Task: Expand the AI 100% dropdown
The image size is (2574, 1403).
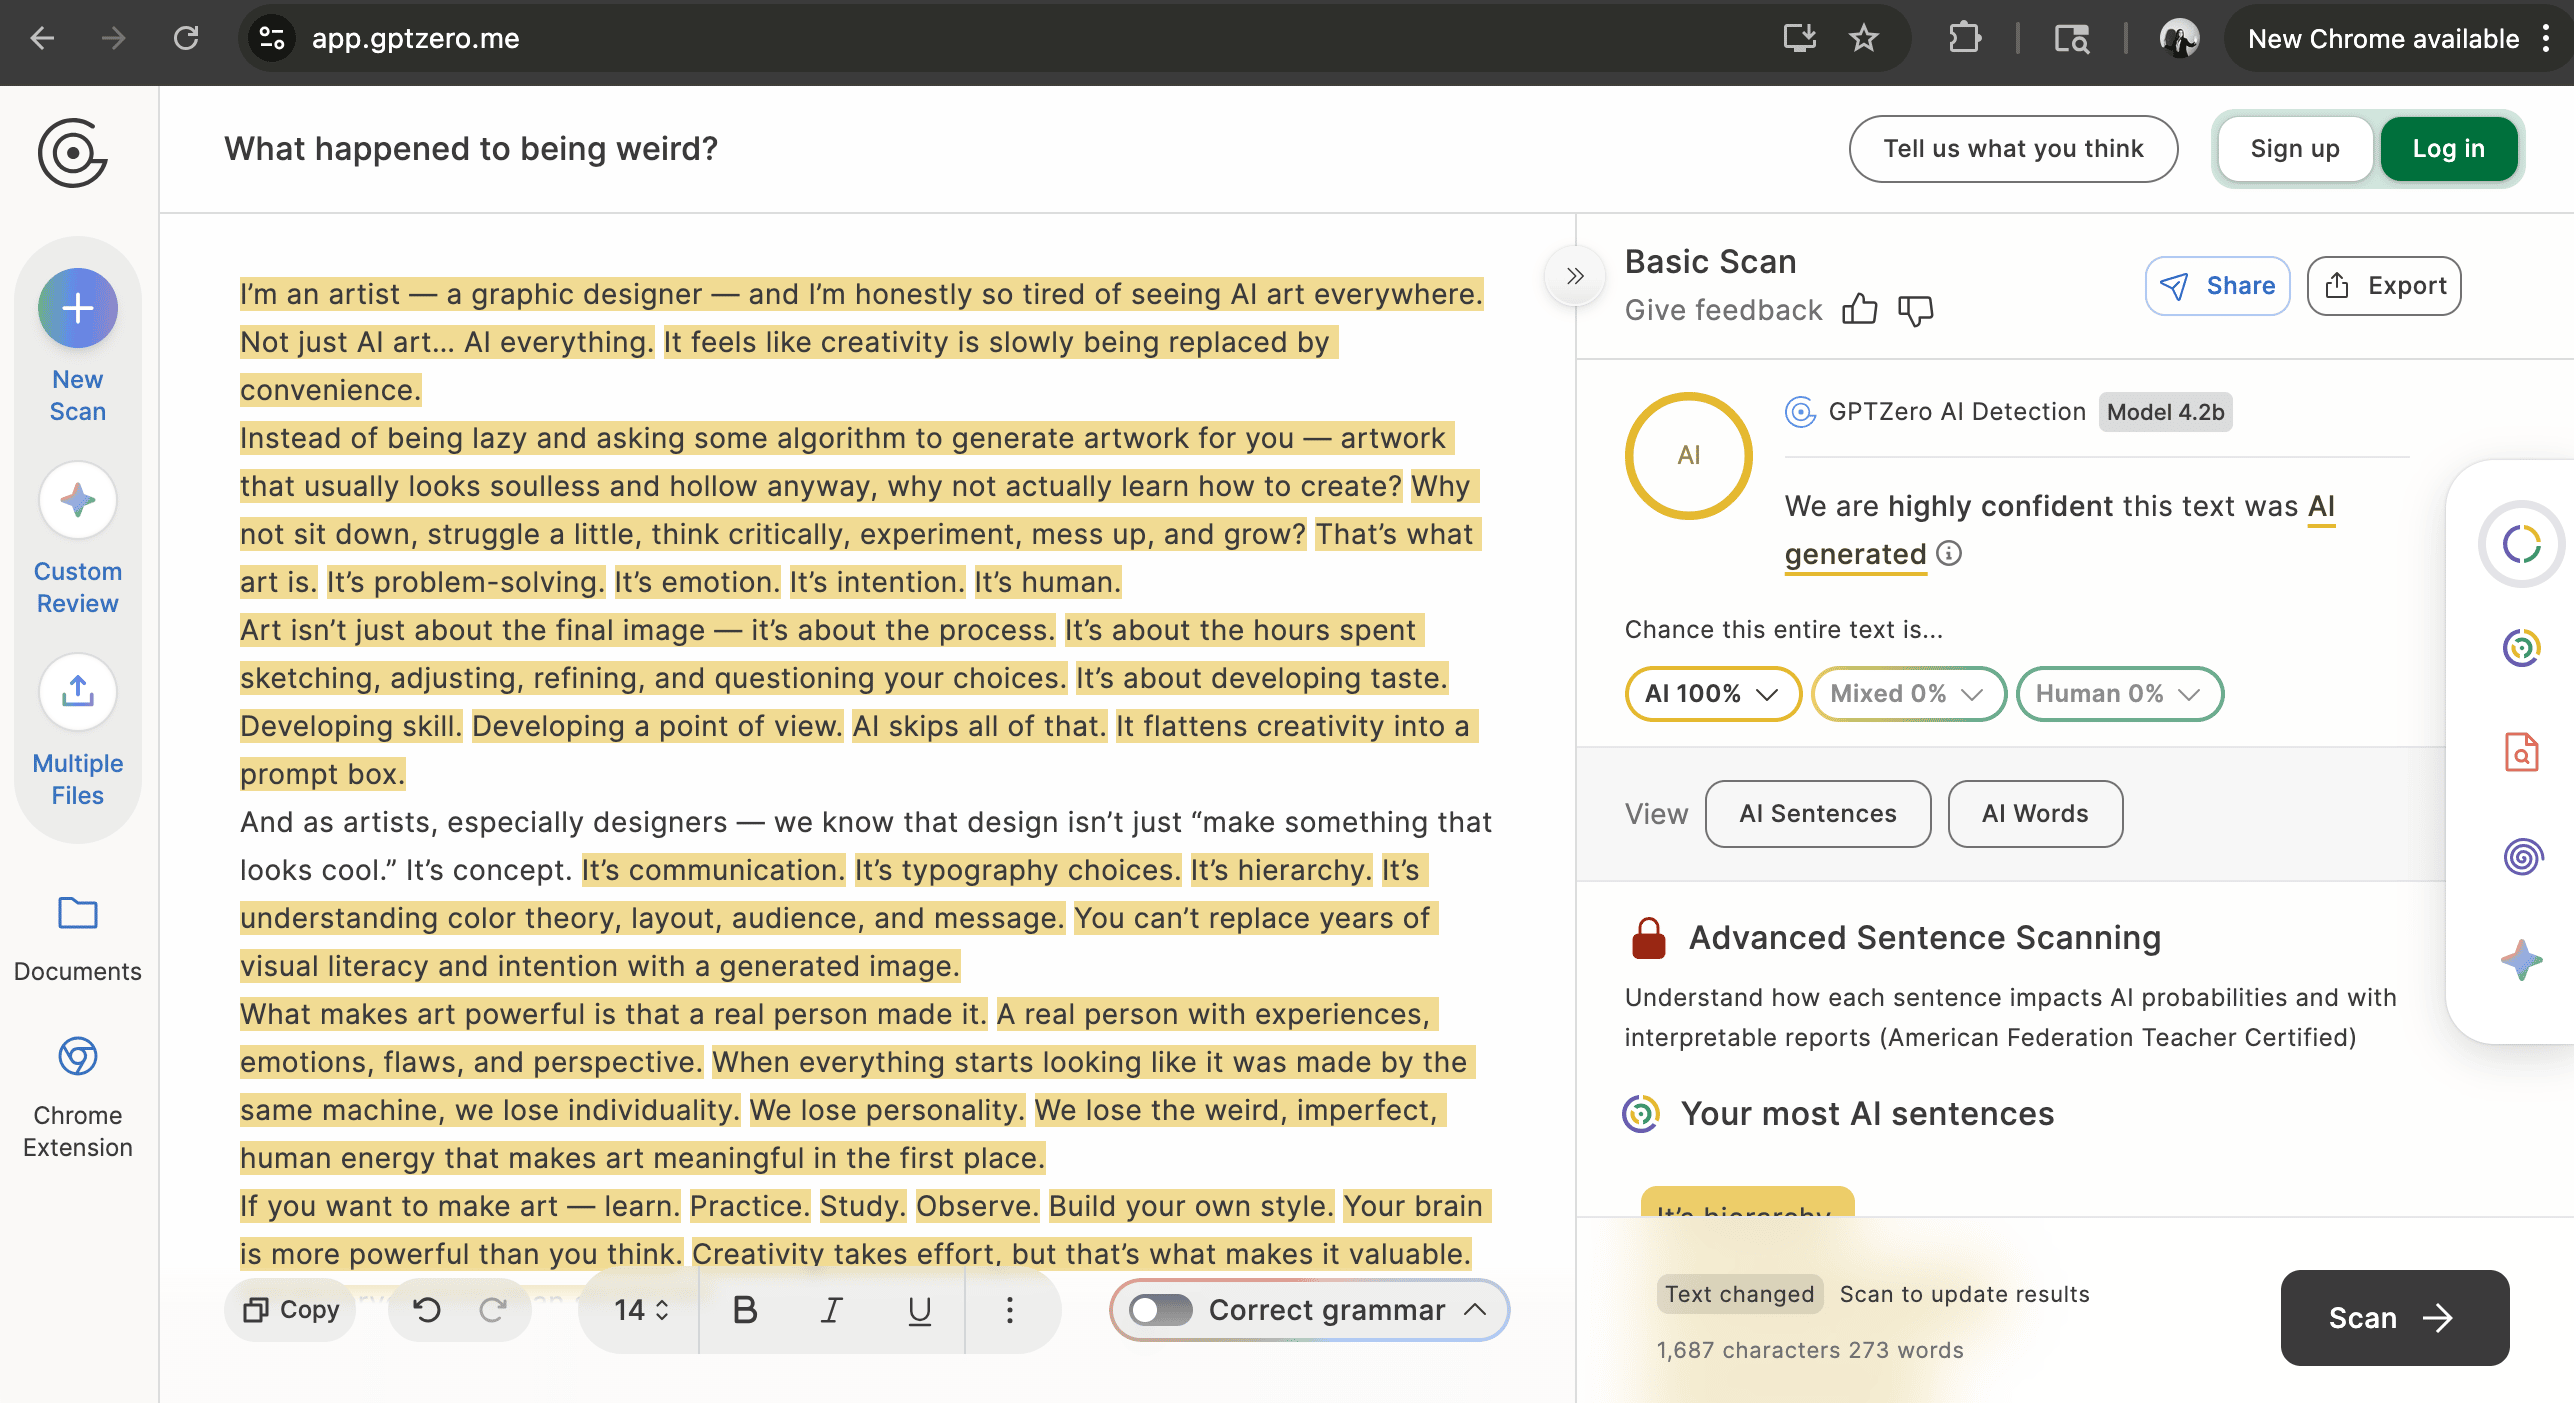Action: pos(1712,693)
